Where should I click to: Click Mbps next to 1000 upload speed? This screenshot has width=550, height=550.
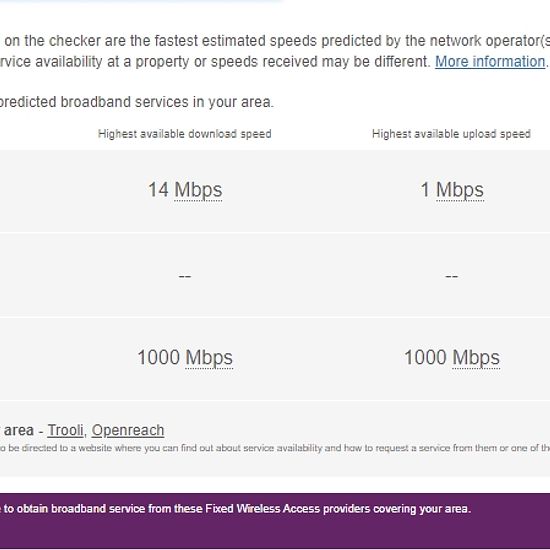click(x=476, y=357)
